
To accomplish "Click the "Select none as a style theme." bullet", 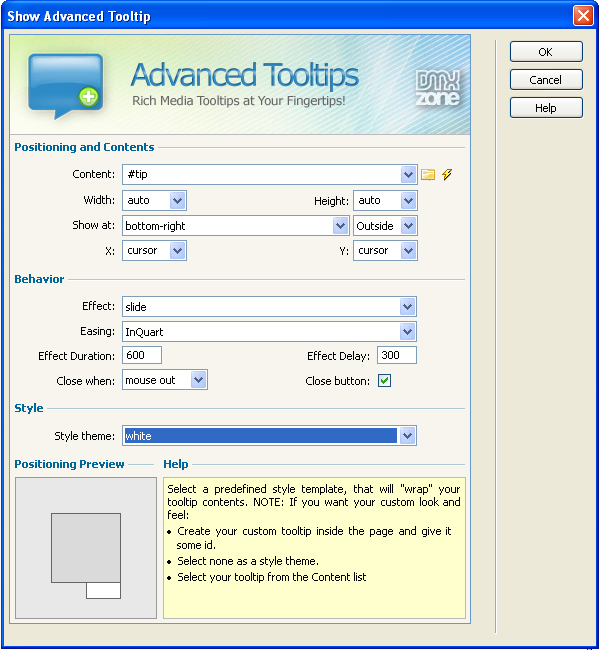I will pyautogui.click(x=248, y=561).
